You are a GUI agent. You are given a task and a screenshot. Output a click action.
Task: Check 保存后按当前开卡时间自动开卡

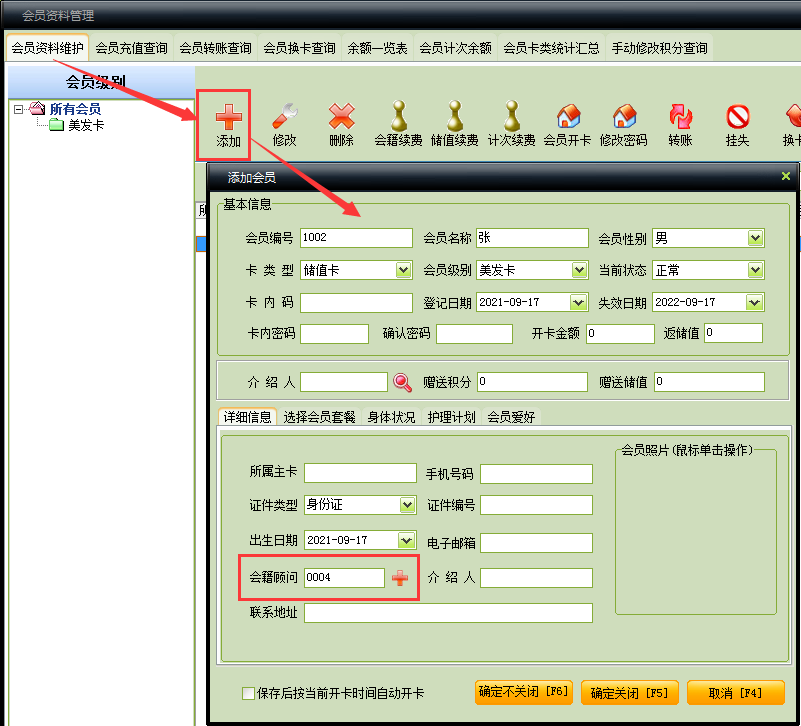tap(248, 693)
